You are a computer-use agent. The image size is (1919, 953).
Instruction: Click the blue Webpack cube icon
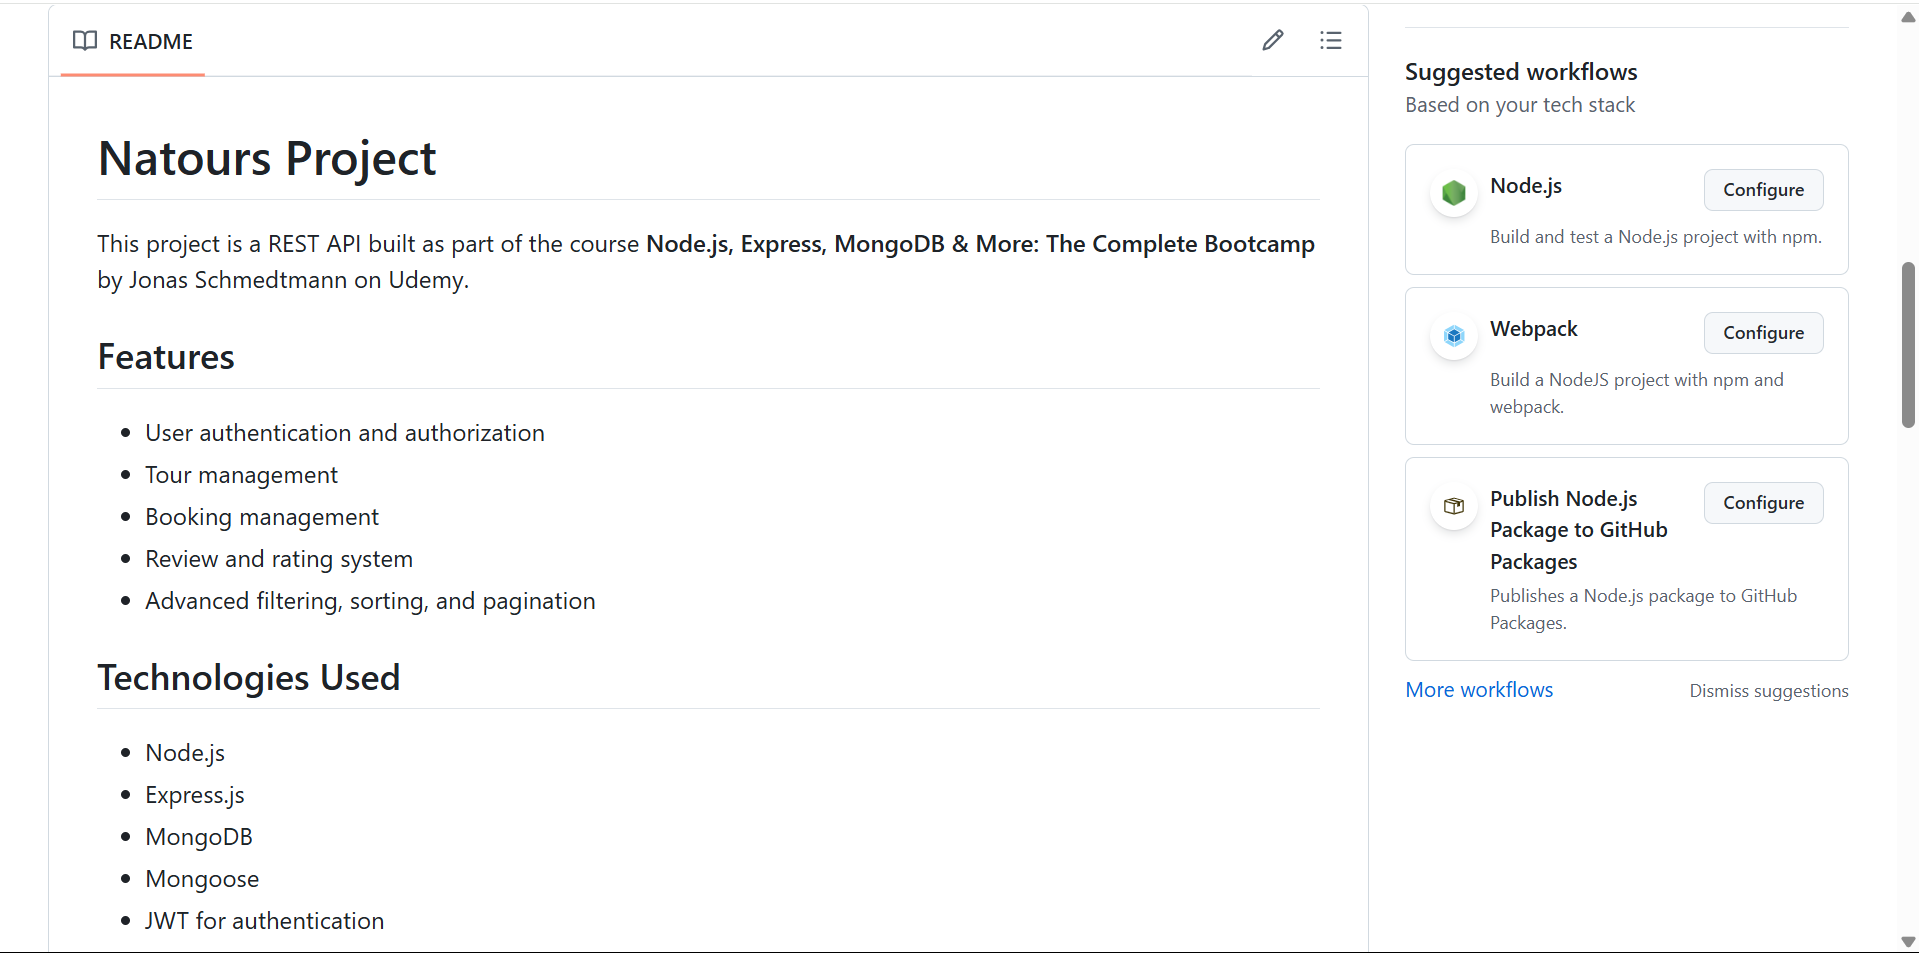1454,336
